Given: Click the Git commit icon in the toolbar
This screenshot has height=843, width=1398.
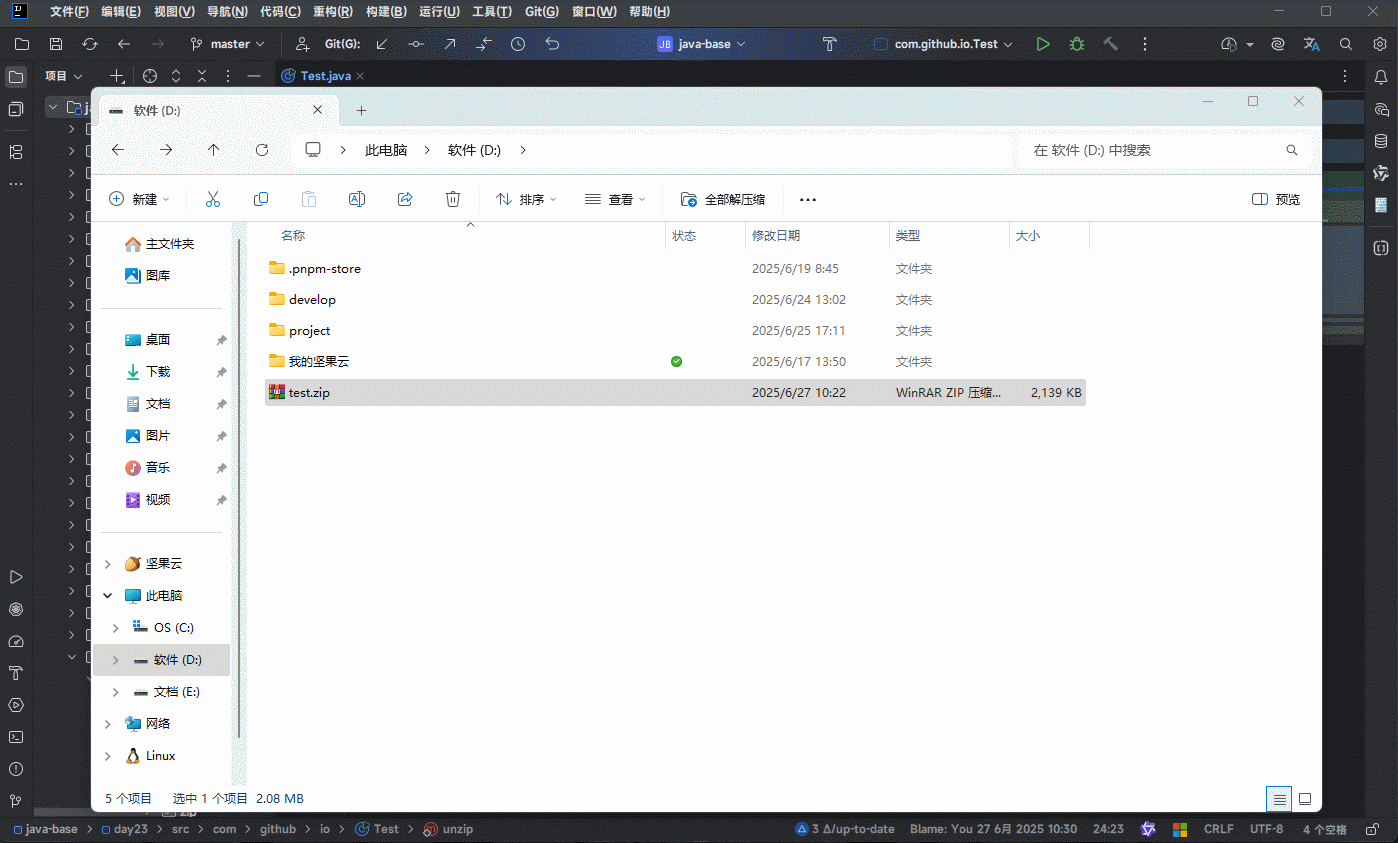Looking at the screenshot, I should [416, 44].
